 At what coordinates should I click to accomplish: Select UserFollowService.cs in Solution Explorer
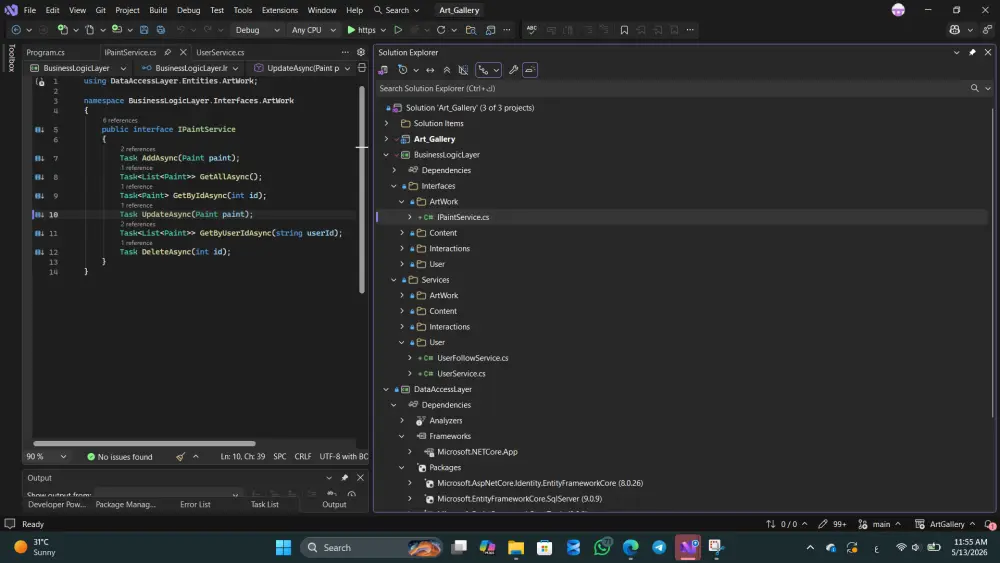(x=473, y=358)
